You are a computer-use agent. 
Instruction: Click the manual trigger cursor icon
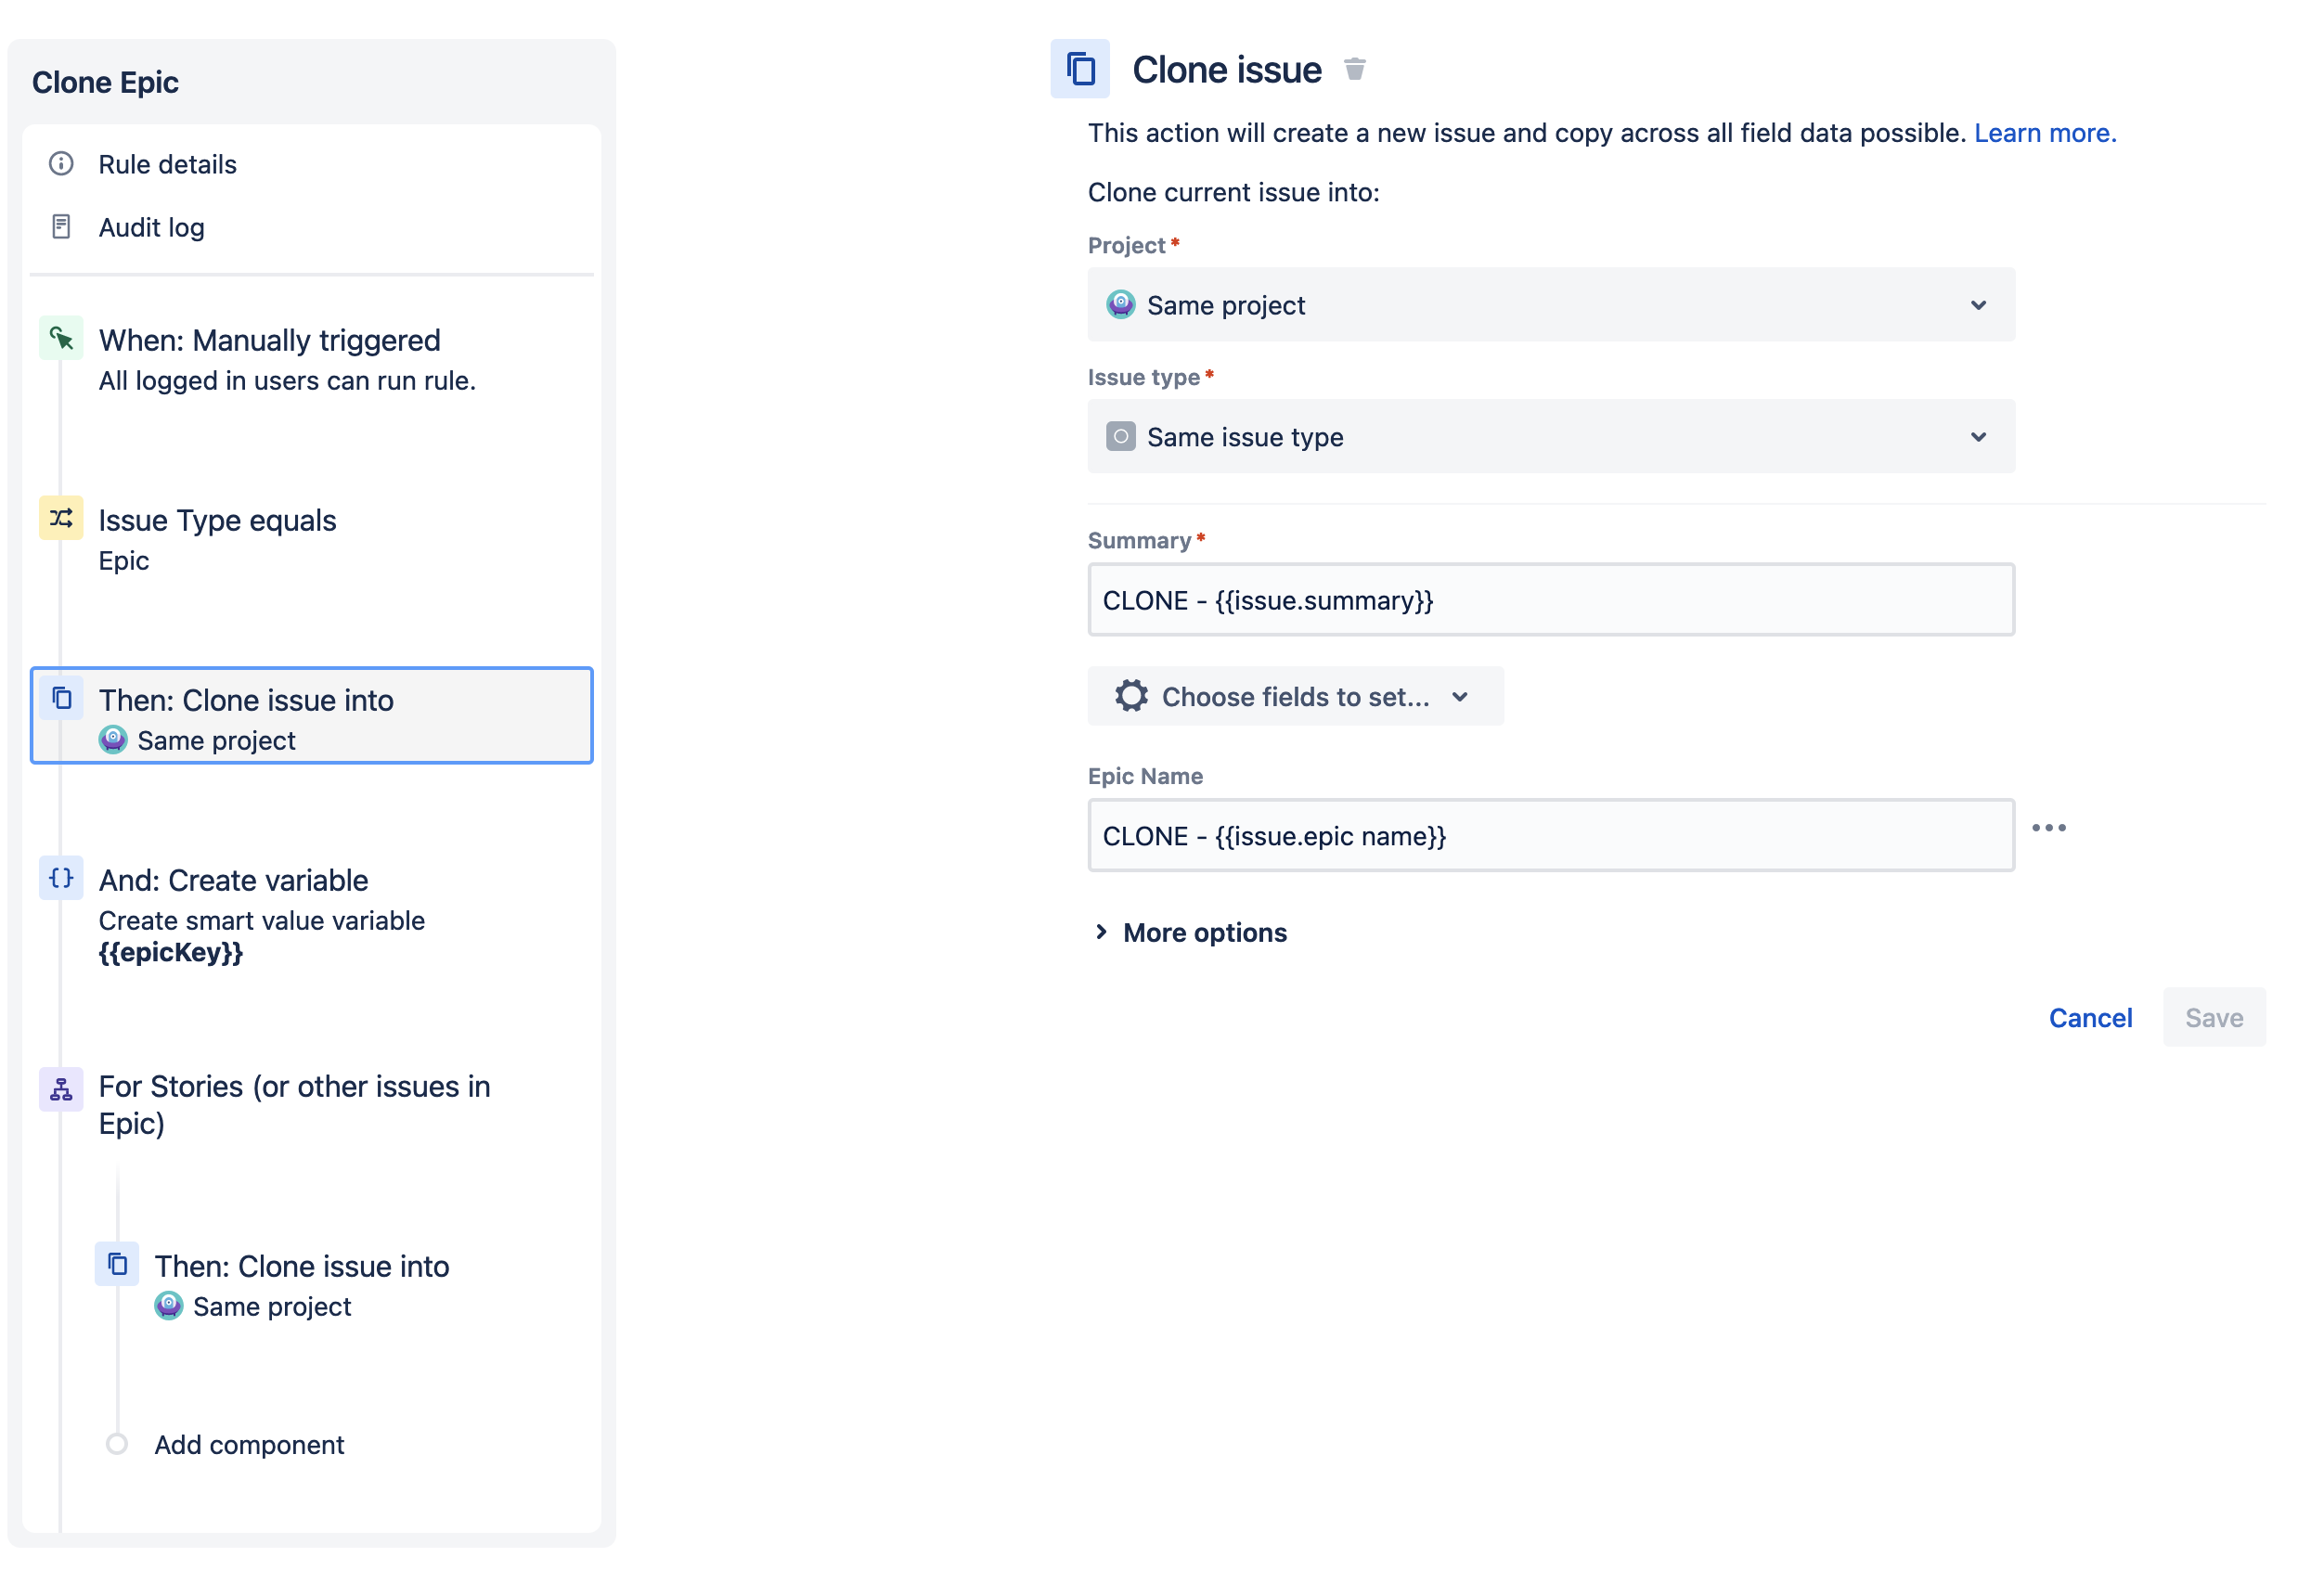(60, 338)
